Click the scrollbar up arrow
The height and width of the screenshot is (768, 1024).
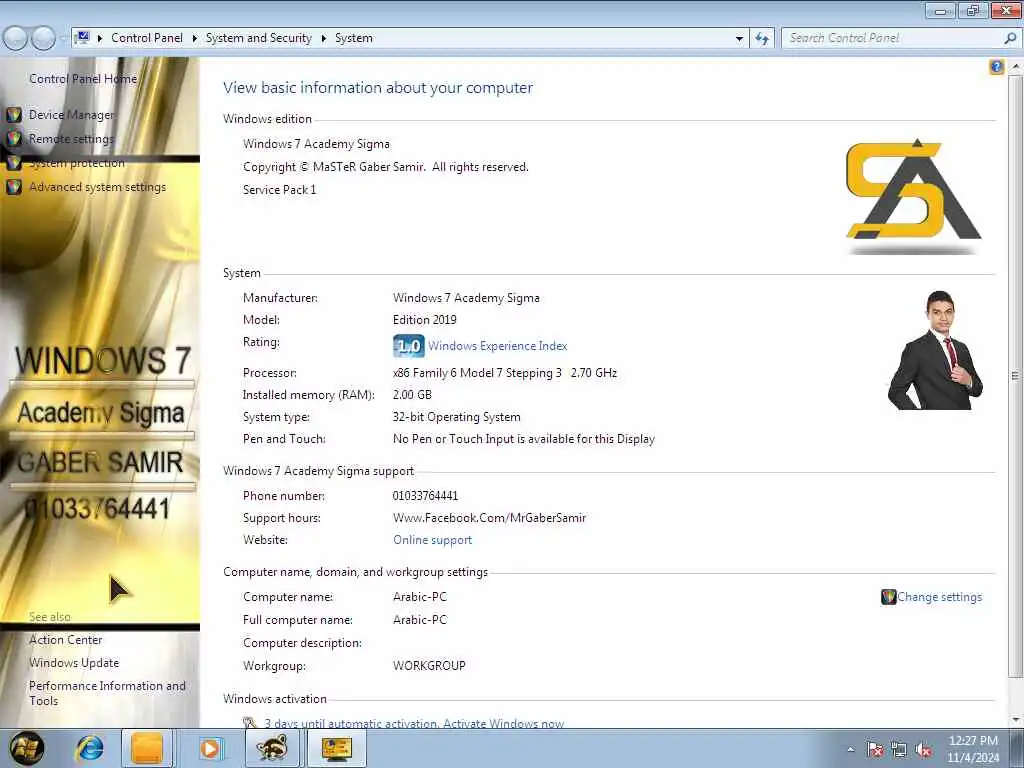[1015, 67]
